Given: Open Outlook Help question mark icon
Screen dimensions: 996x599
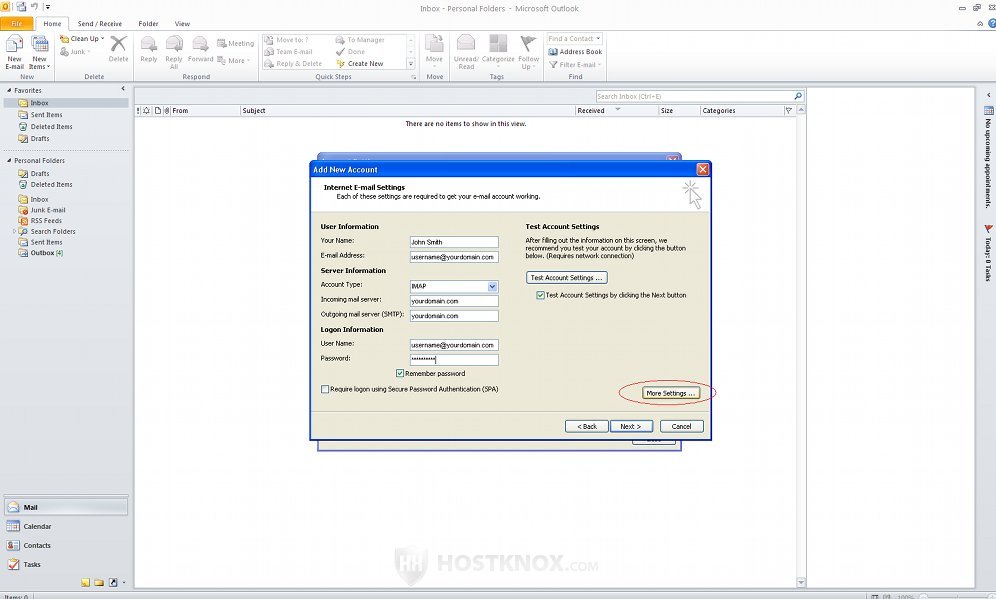Looking at the screenshot, I should click(x=992, y=23).
